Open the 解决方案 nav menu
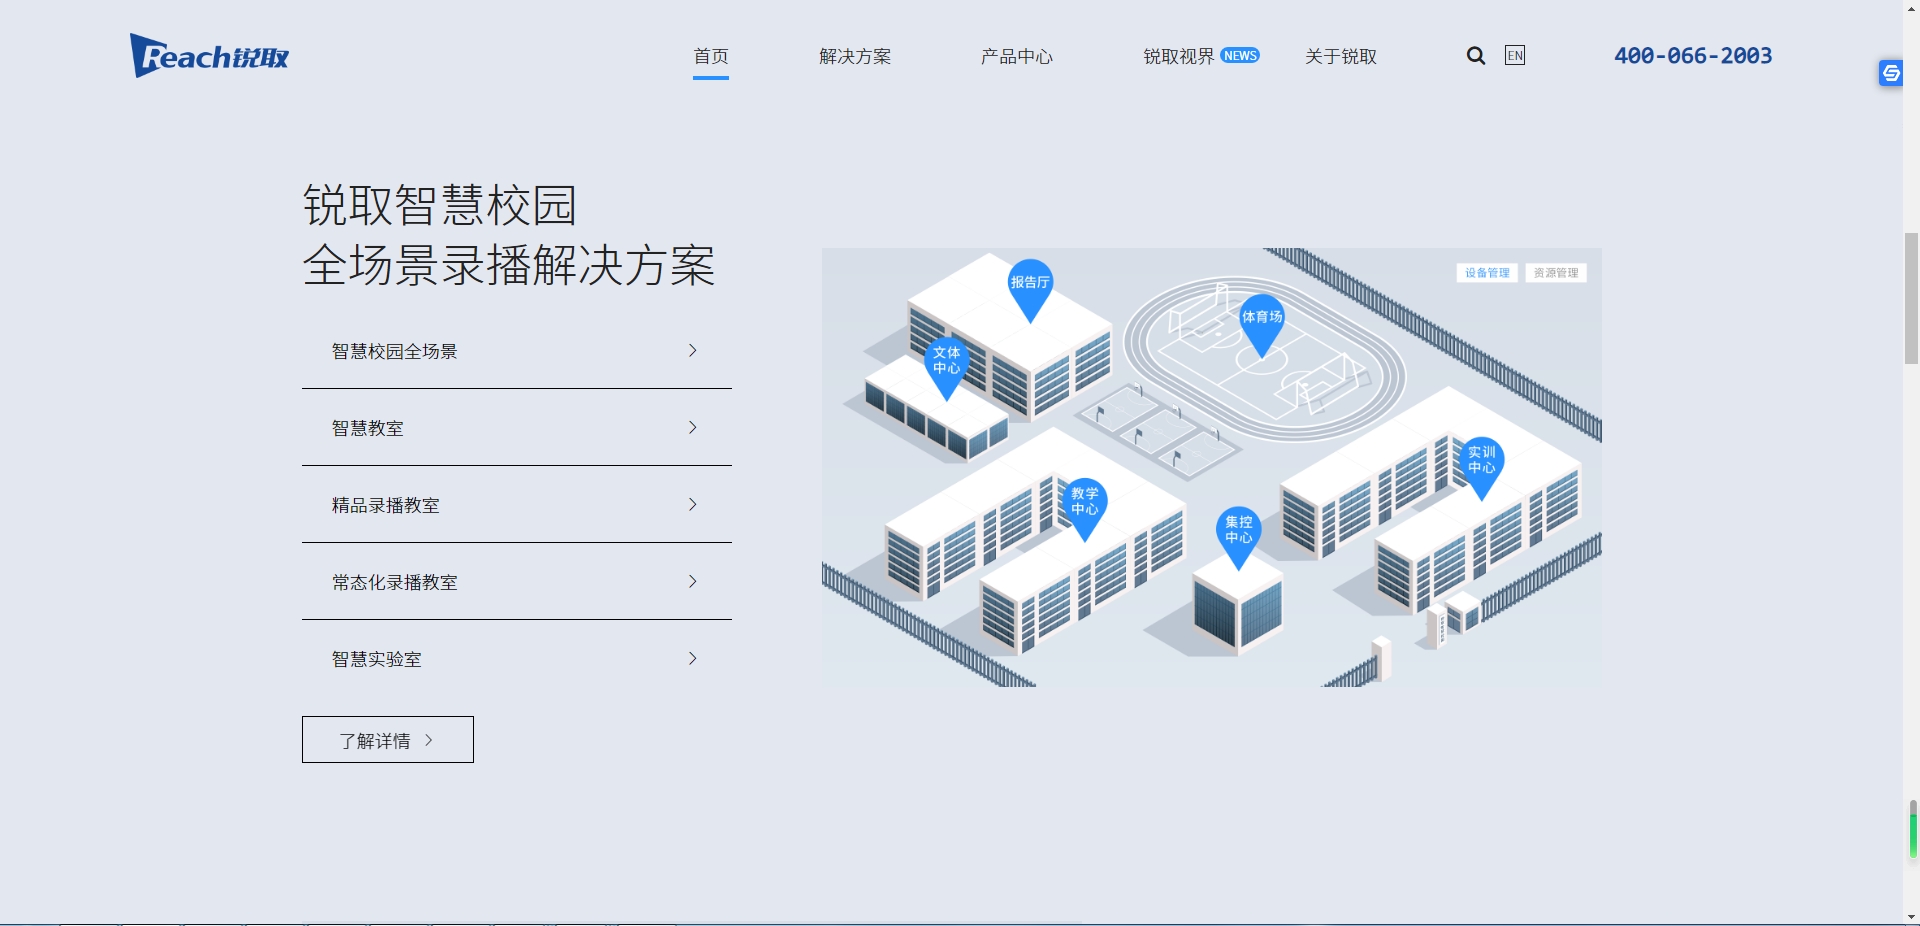 855,57
